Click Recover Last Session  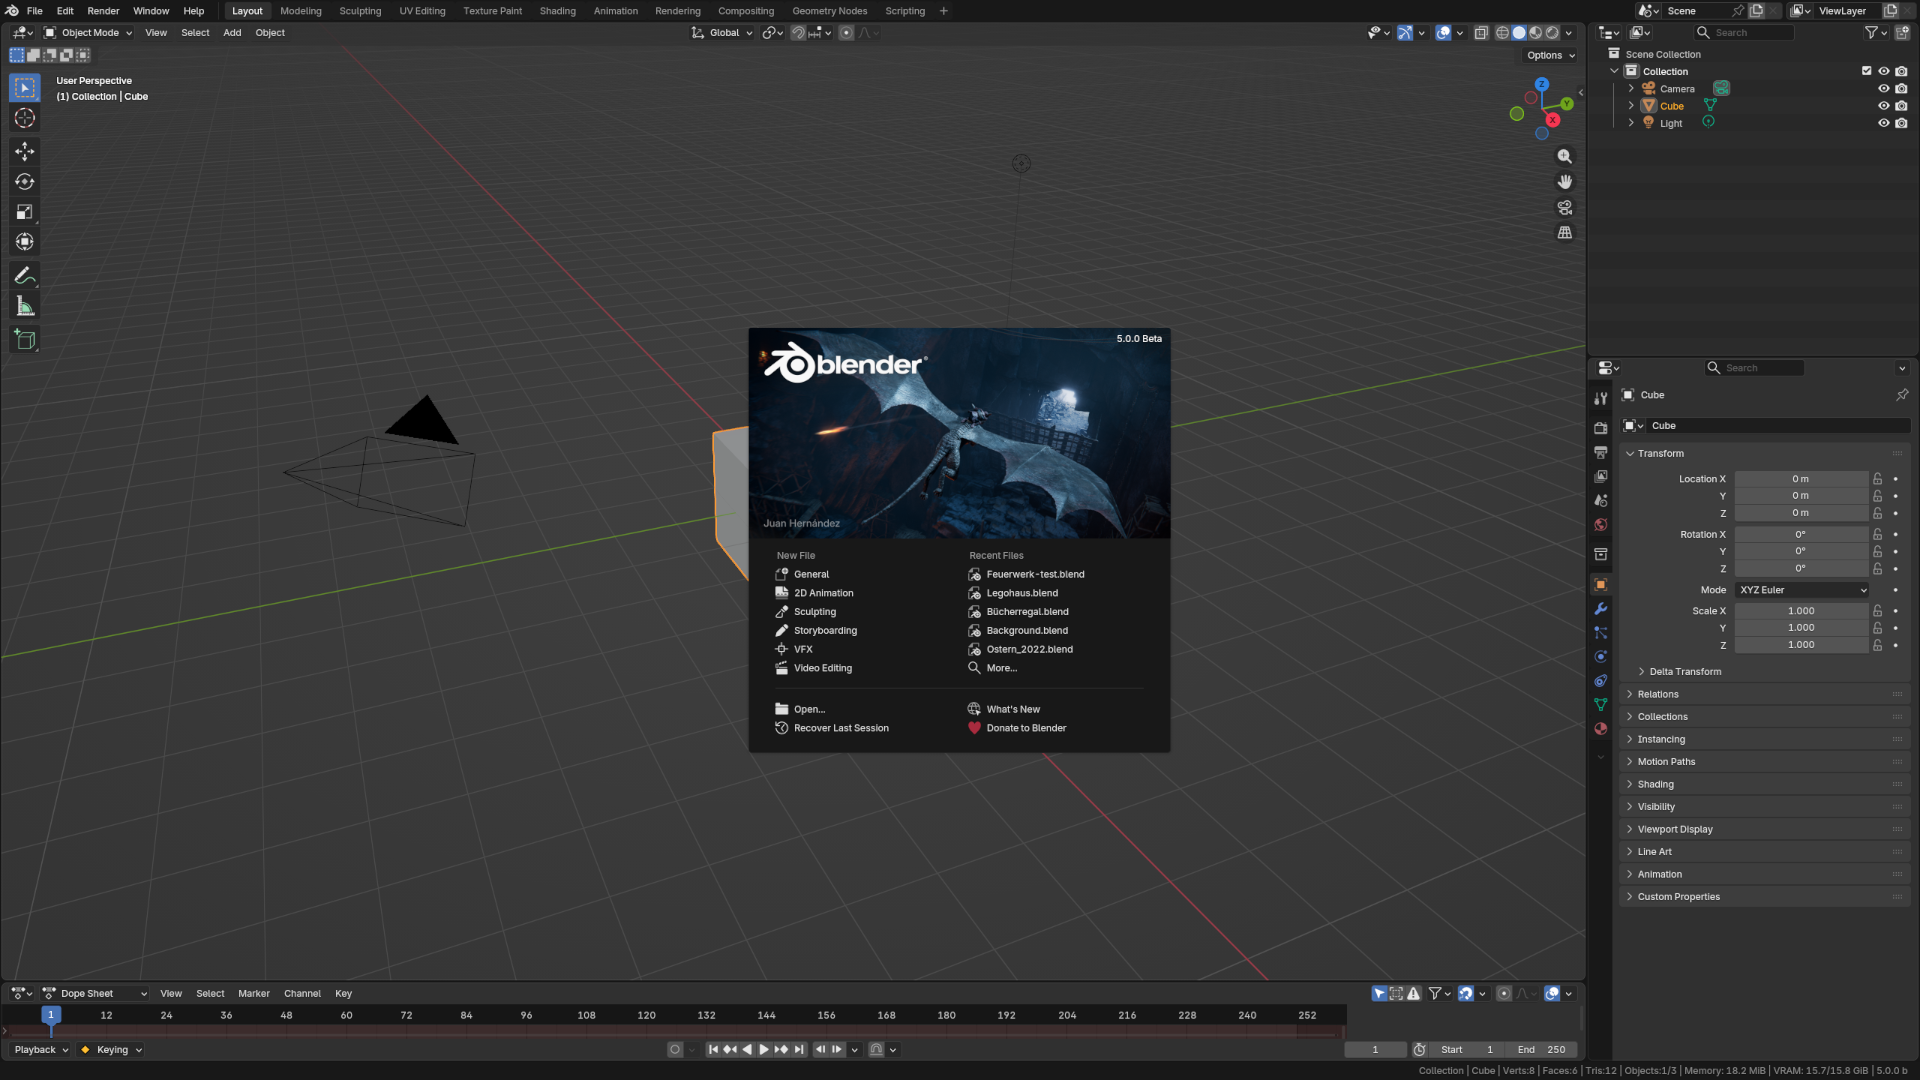(x=840, y=728)
